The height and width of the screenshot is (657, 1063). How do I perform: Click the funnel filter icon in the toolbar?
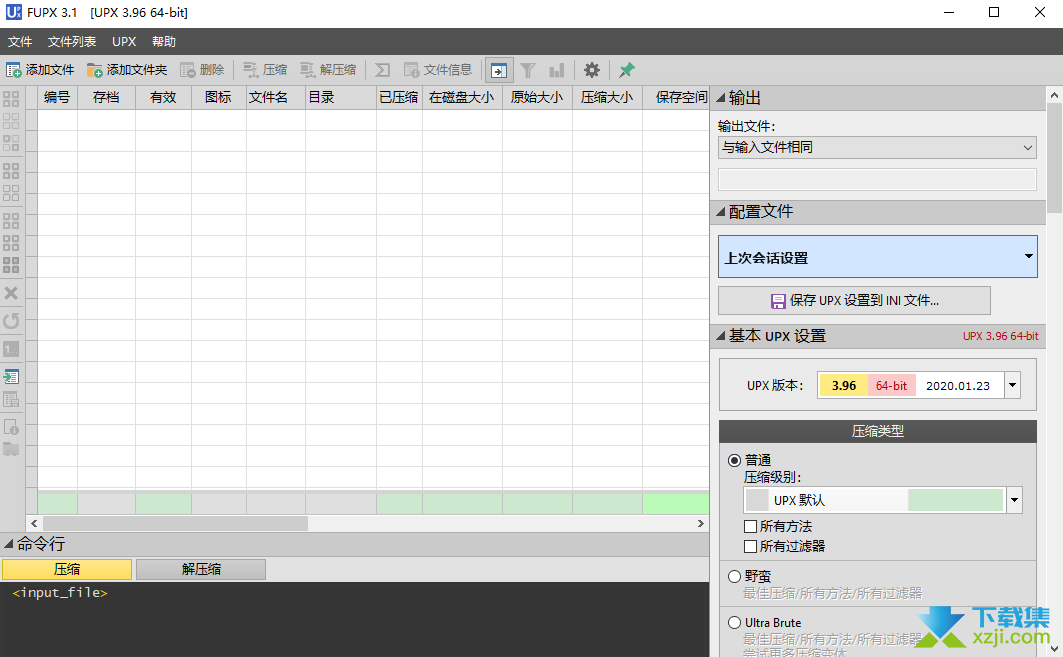pos(528,70)
